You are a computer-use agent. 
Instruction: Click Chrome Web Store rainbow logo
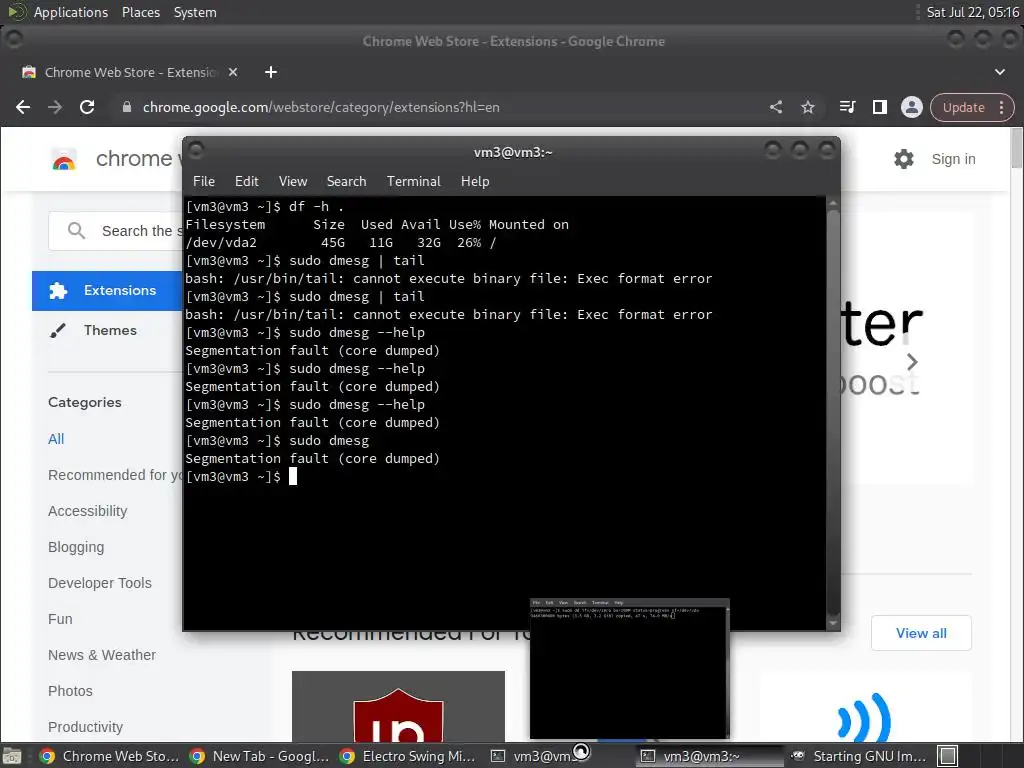coord(64,159)
